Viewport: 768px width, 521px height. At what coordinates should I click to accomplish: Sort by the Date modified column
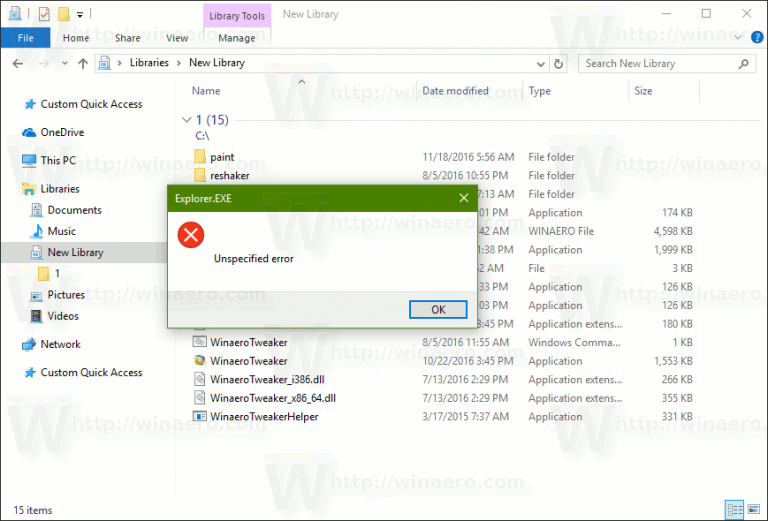(x=455, y=91)
